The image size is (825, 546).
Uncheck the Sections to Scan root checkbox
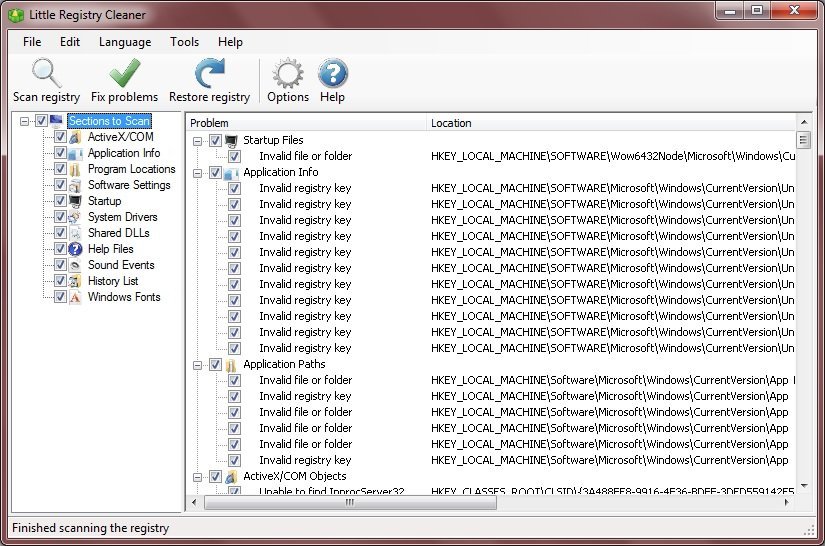pyautogui.click(x=41, y=121)
